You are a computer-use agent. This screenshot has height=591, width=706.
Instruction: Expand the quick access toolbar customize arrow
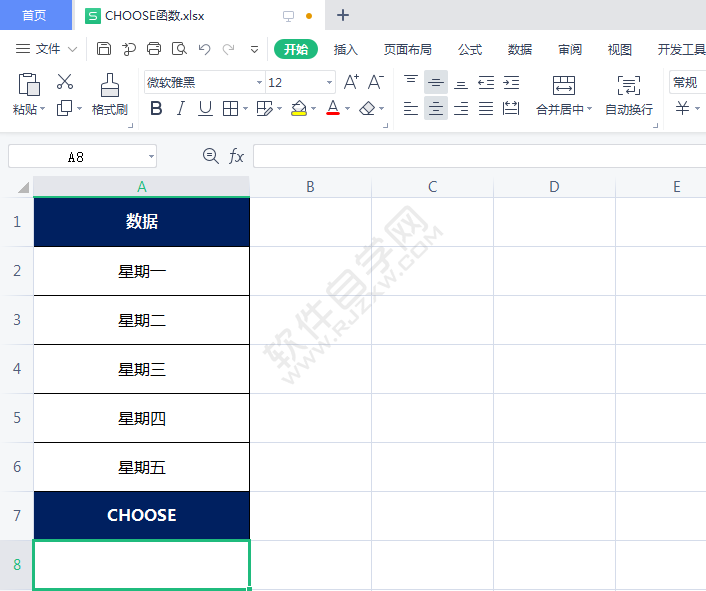point(254,49)
